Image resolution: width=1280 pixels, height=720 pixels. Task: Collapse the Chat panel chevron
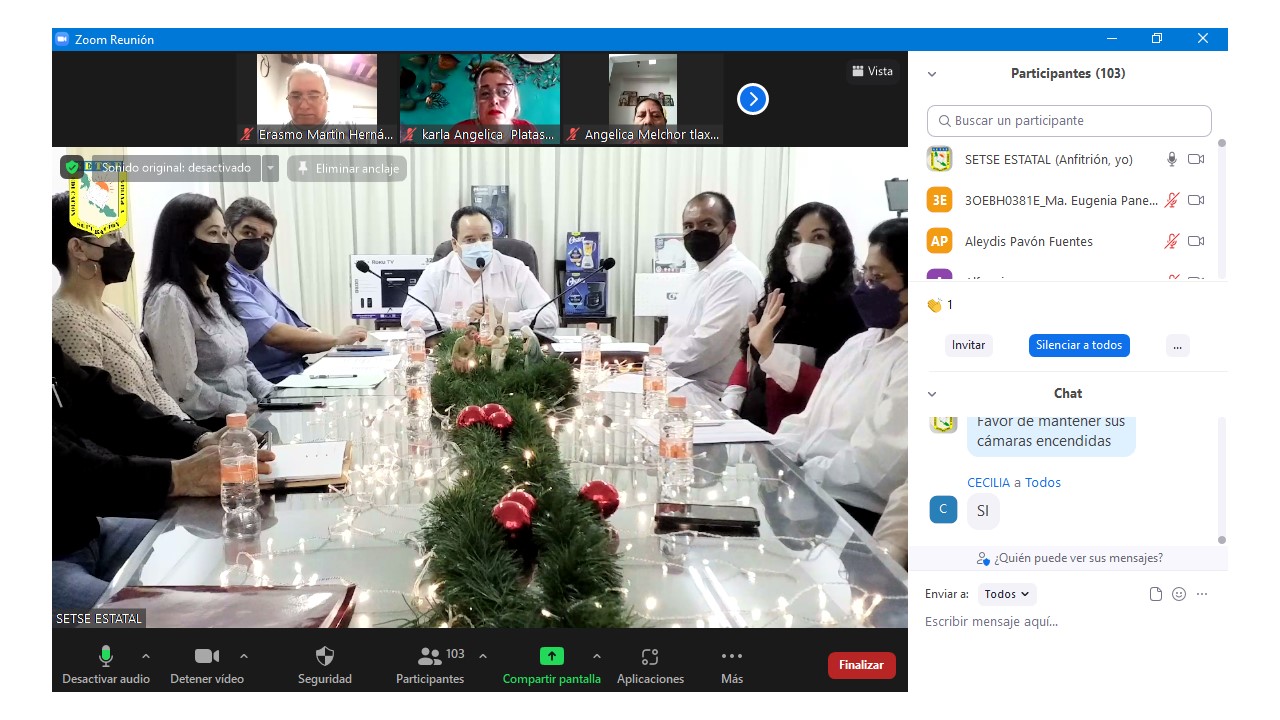click(932, 394)
